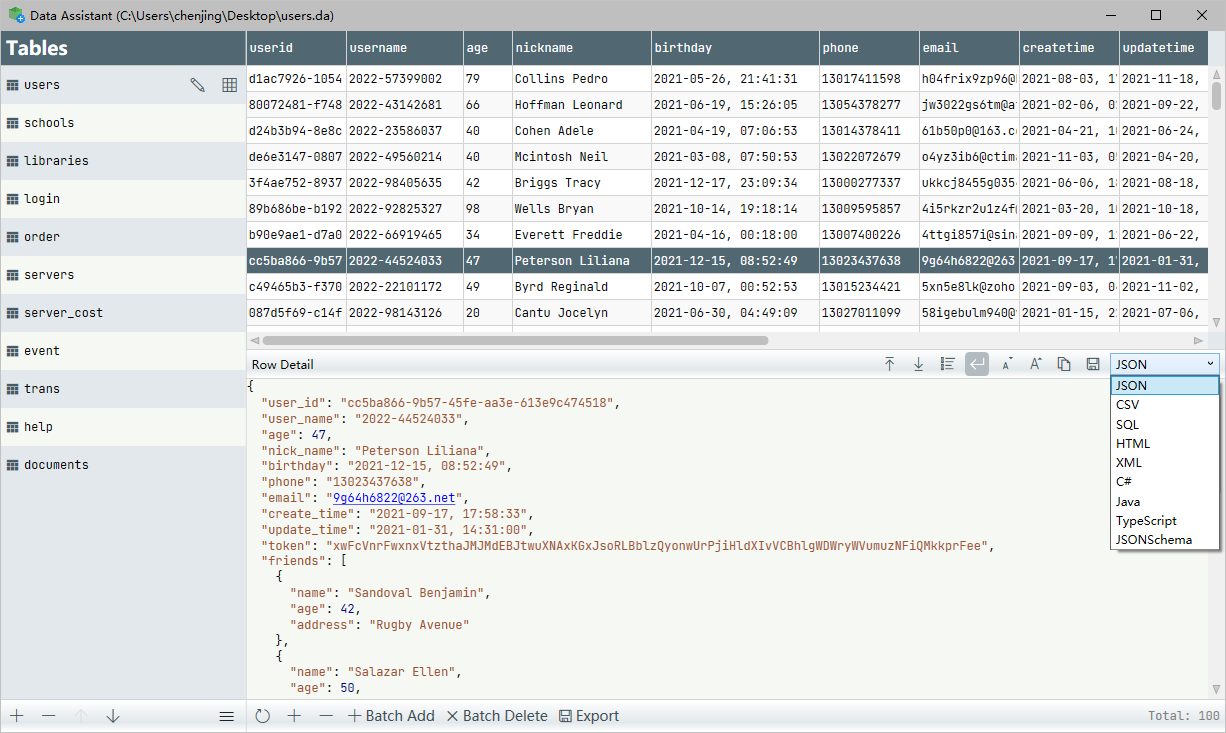Screen dimensions: 1226x733
Task: Collapse the JSON format dropdown
Action: (1165, 364)
